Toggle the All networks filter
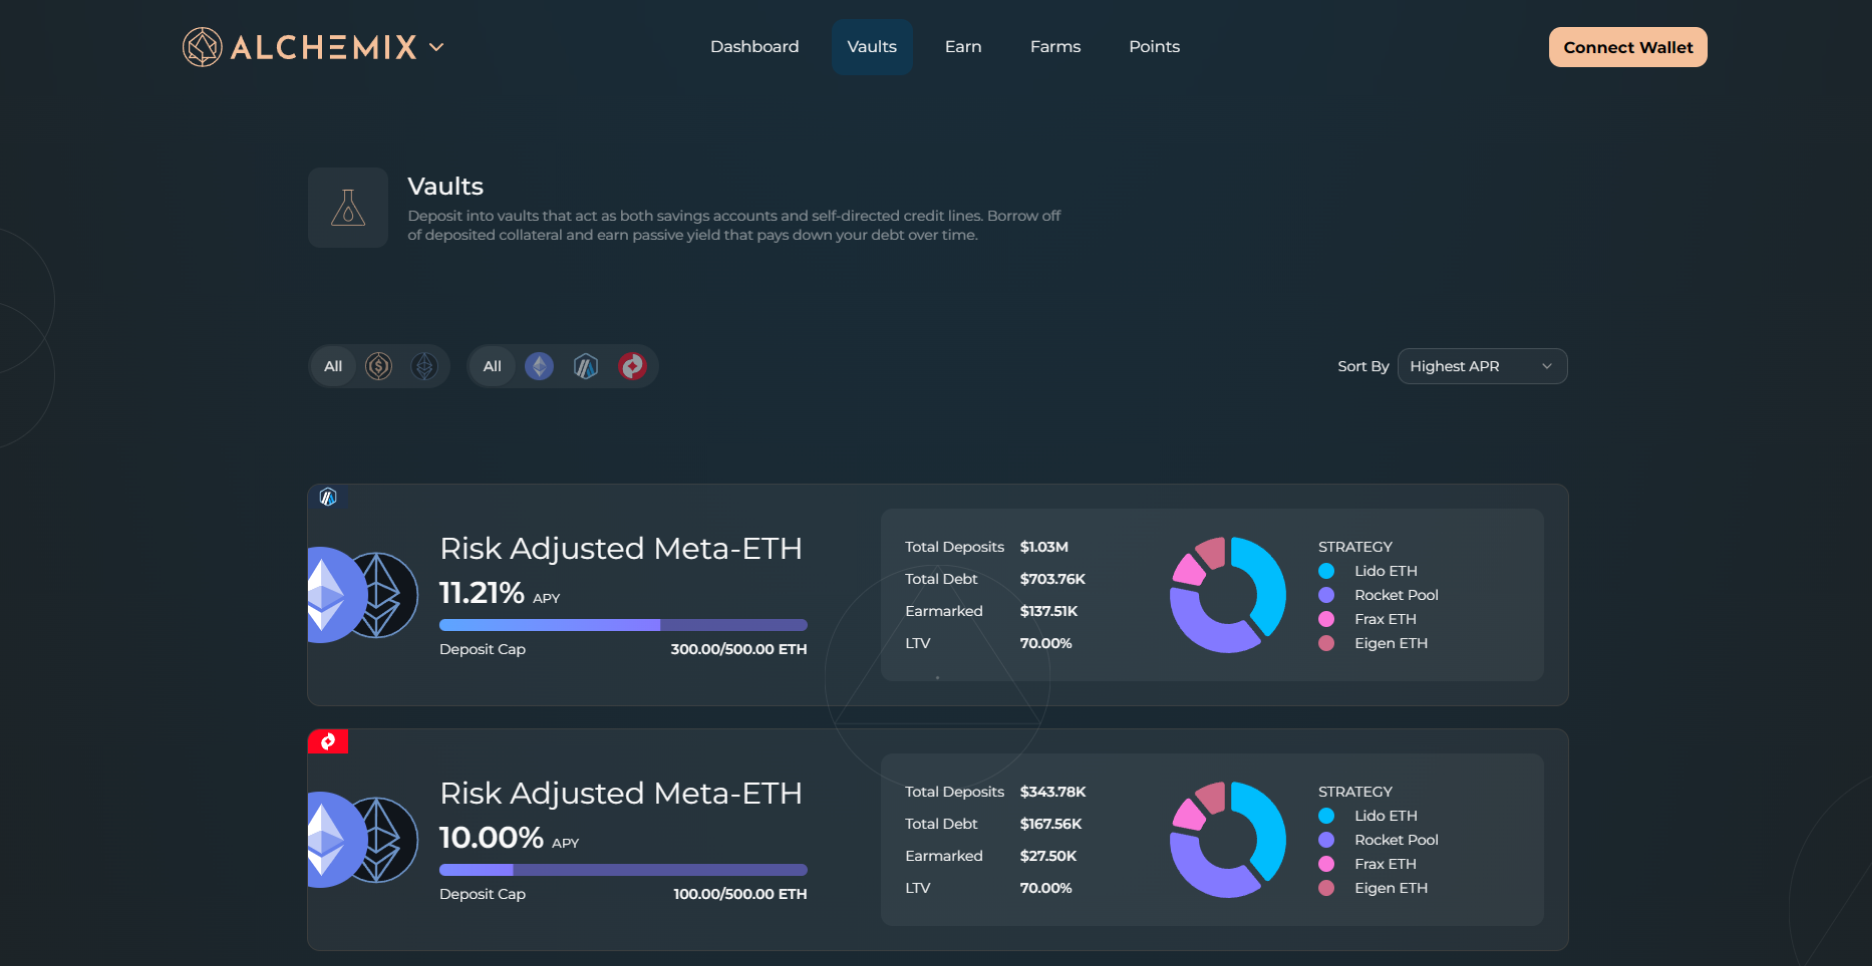 click(x=492, y=366)
